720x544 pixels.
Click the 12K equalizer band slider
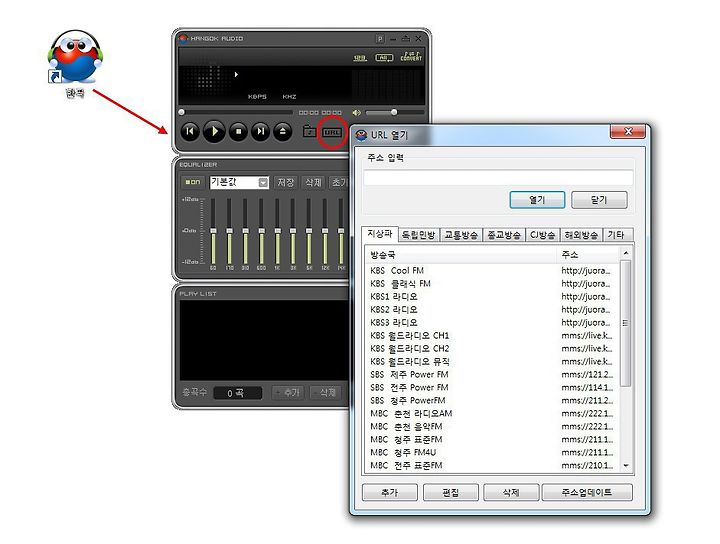point(325,231)
